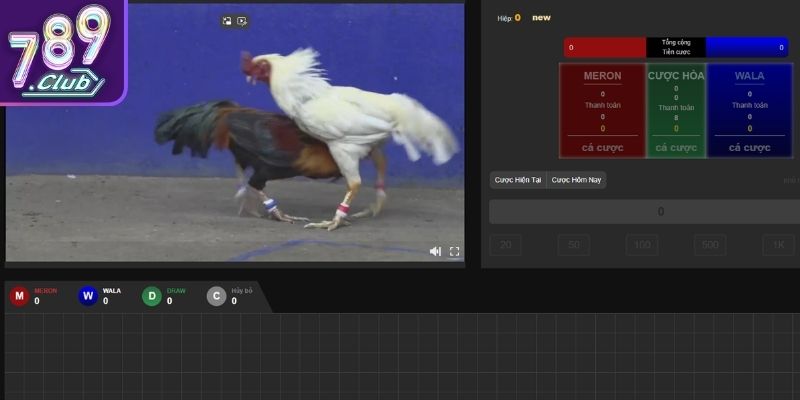The height and width of the screenshot is (400, 800).
Task: Click the video play-mode icon at top of player
Action: coord(242,20)
